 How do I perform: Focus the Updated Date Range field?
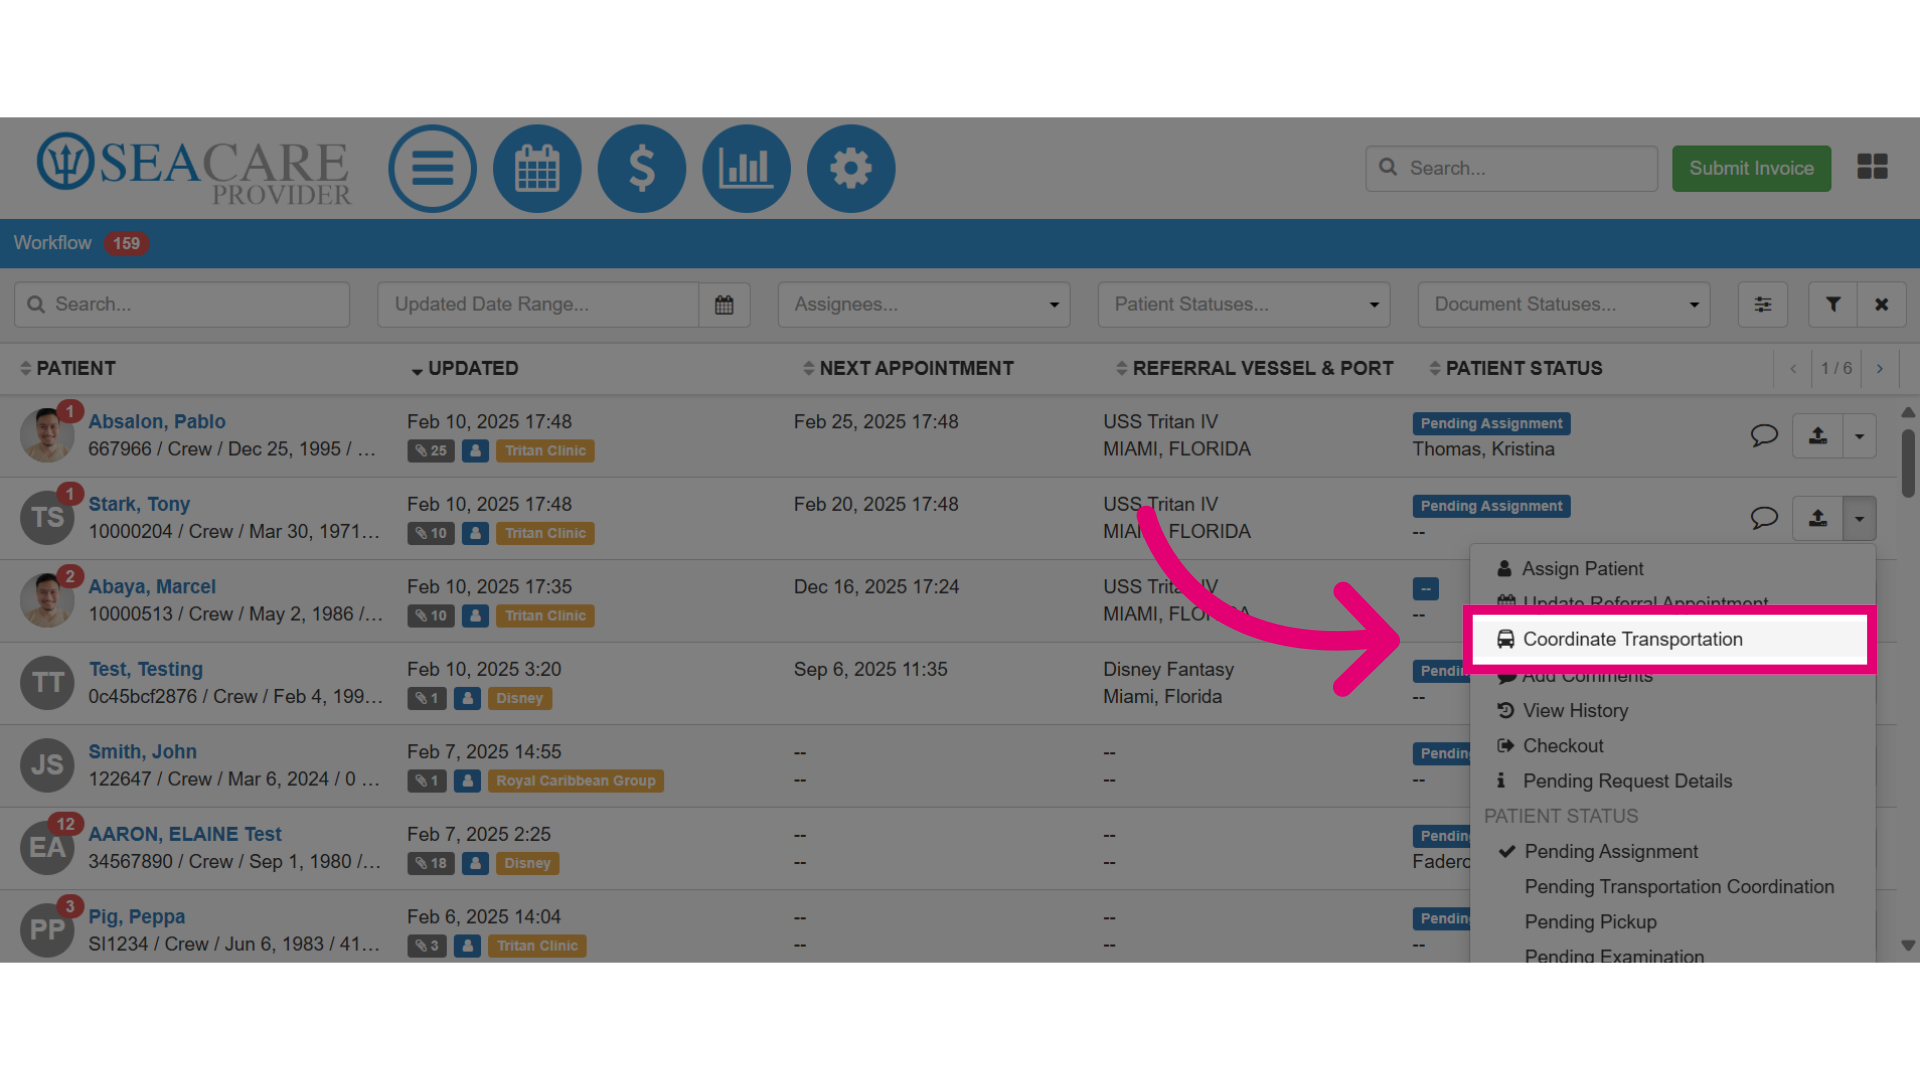(538, 304)
